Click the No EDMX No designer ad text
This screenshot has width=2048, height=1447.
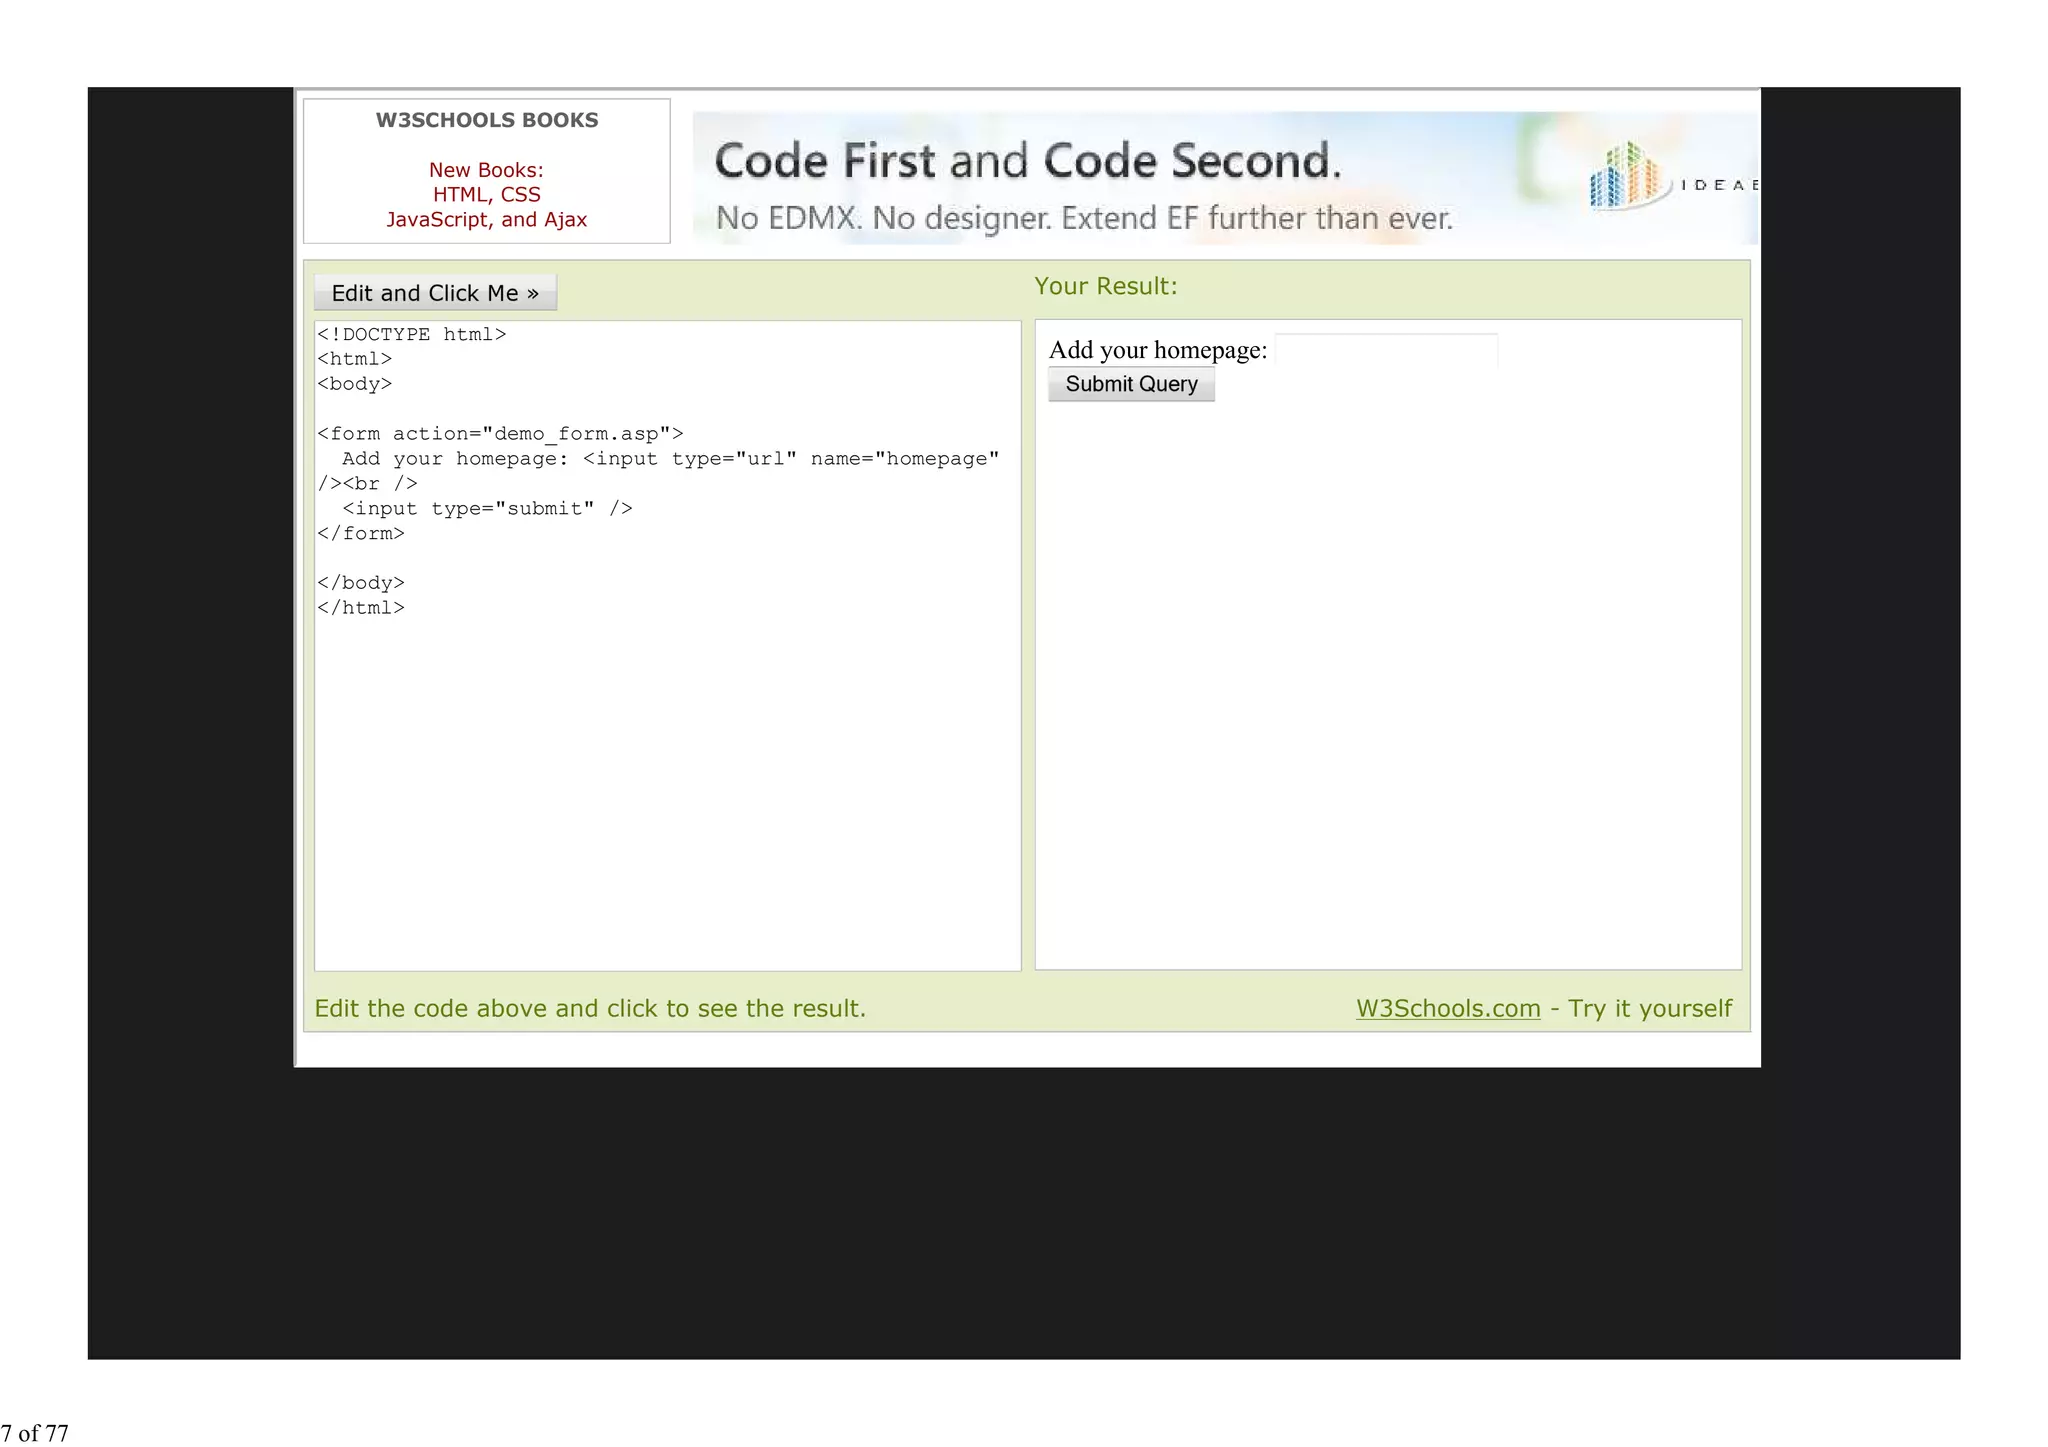[x=1084, y=218]
